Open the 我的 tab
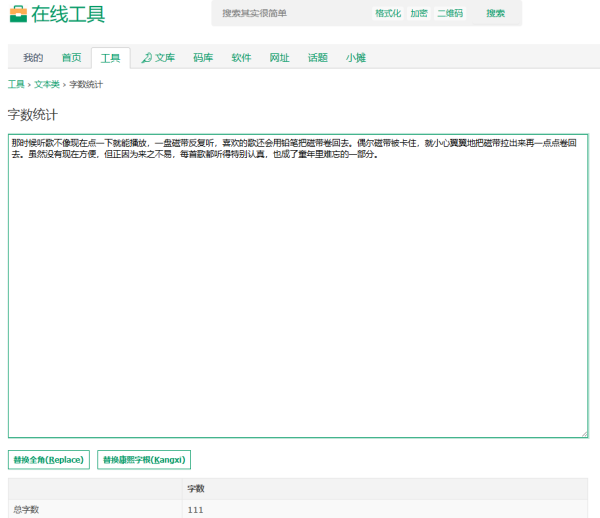The width and height of the screenshot is (600, 518). [33, 58]
